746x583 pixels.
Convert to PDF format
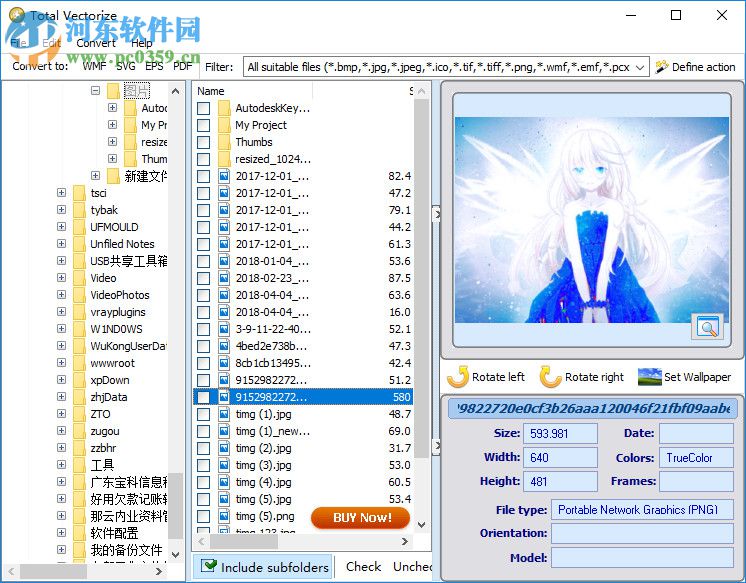[x=183, y=66]
